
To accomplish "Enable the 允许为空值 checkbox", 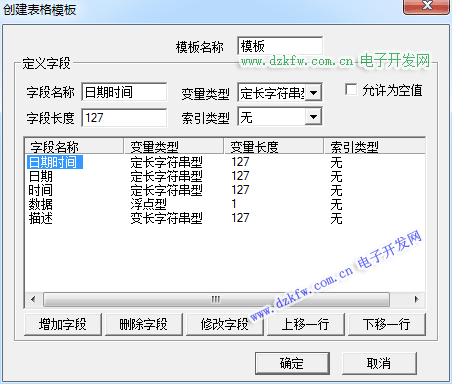I will coord(351,90).
